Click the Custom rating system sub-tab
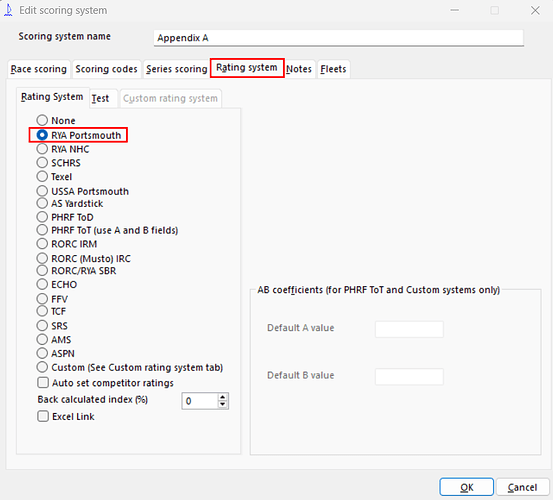Screen dimensions: 553x500 [170, 98]
